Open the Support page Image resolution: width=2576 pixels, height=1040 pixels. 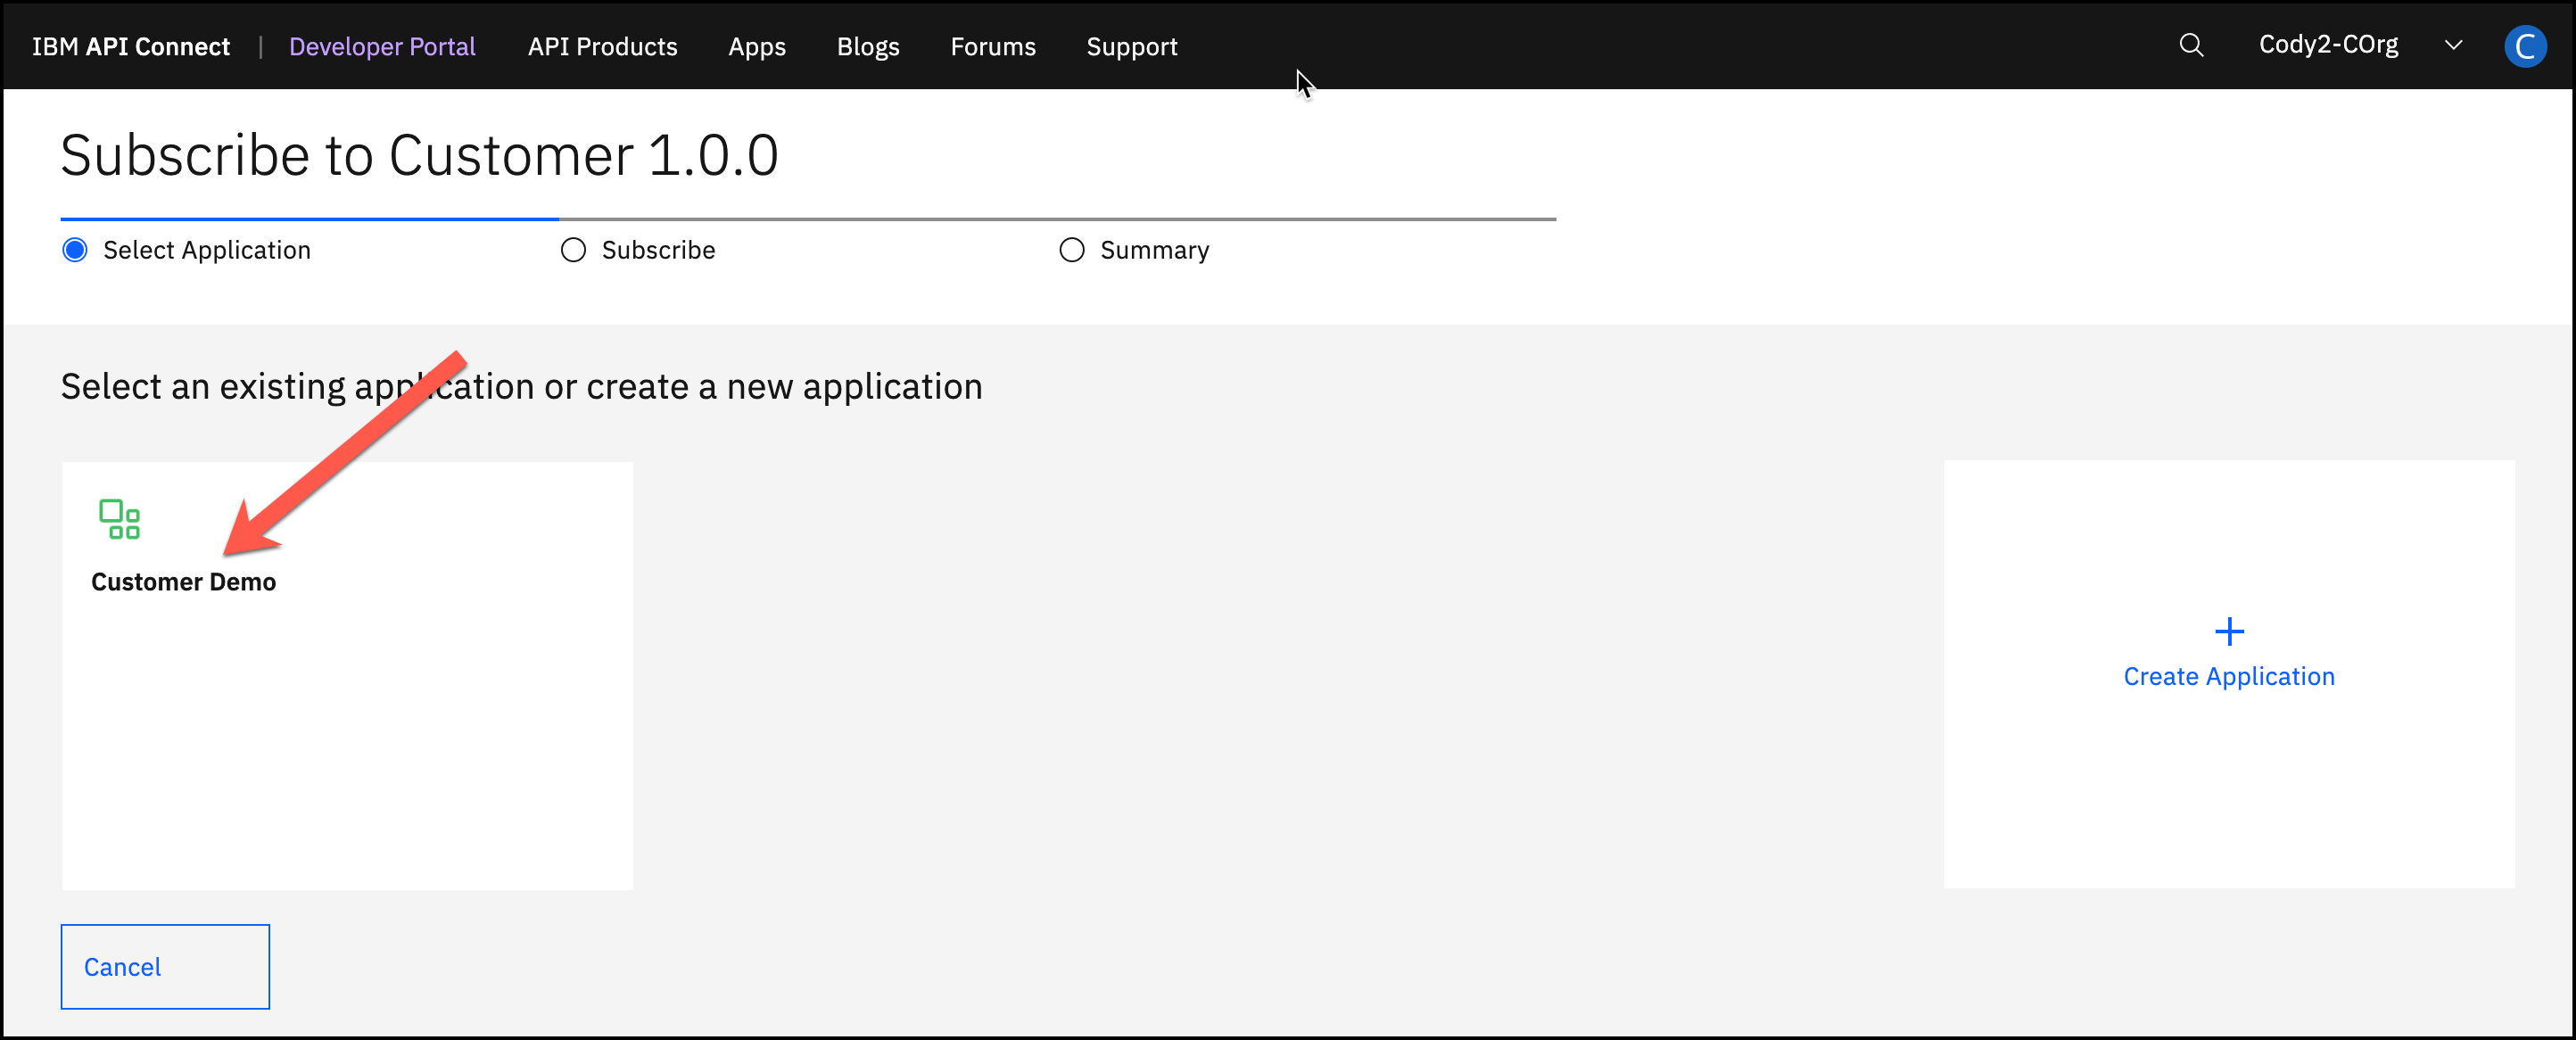click(x=1131, y=47)
